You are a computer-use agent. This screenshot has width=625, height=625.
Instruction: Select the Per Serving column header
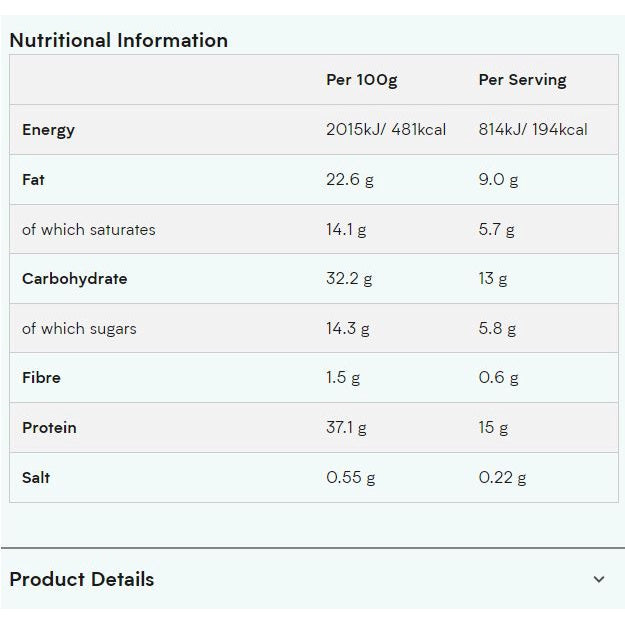pos(522,80)
